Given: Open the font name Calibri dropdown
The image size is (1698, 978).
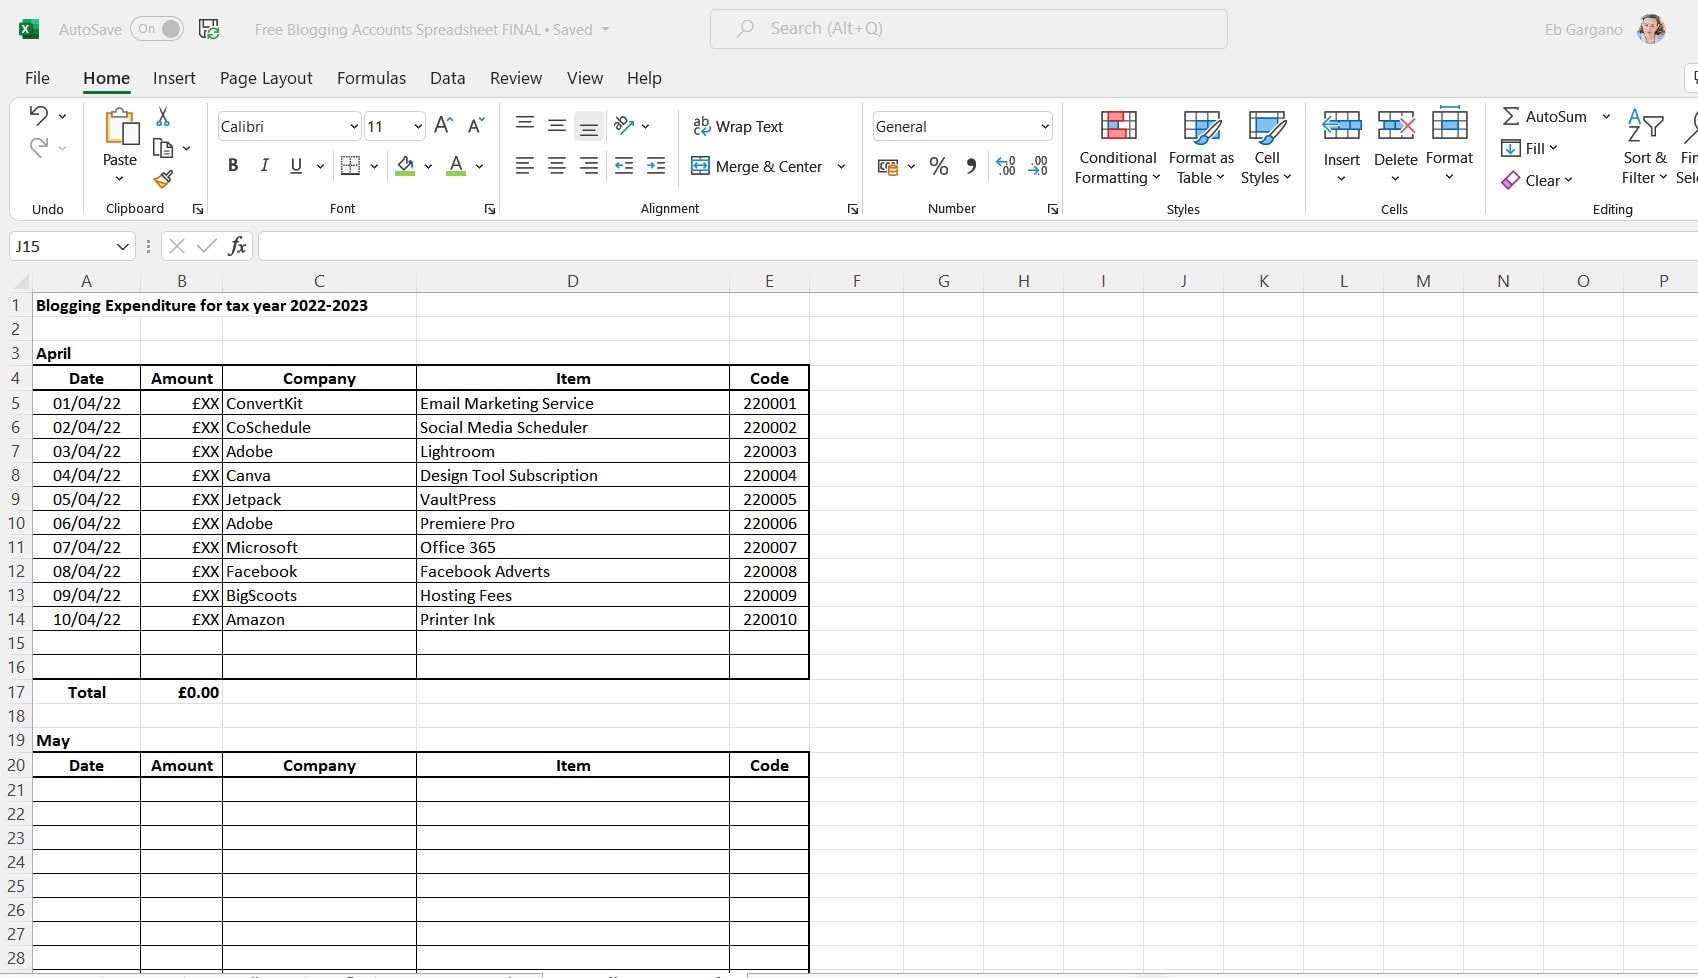Looking at the screenshot, I should (x=353, y=126).
